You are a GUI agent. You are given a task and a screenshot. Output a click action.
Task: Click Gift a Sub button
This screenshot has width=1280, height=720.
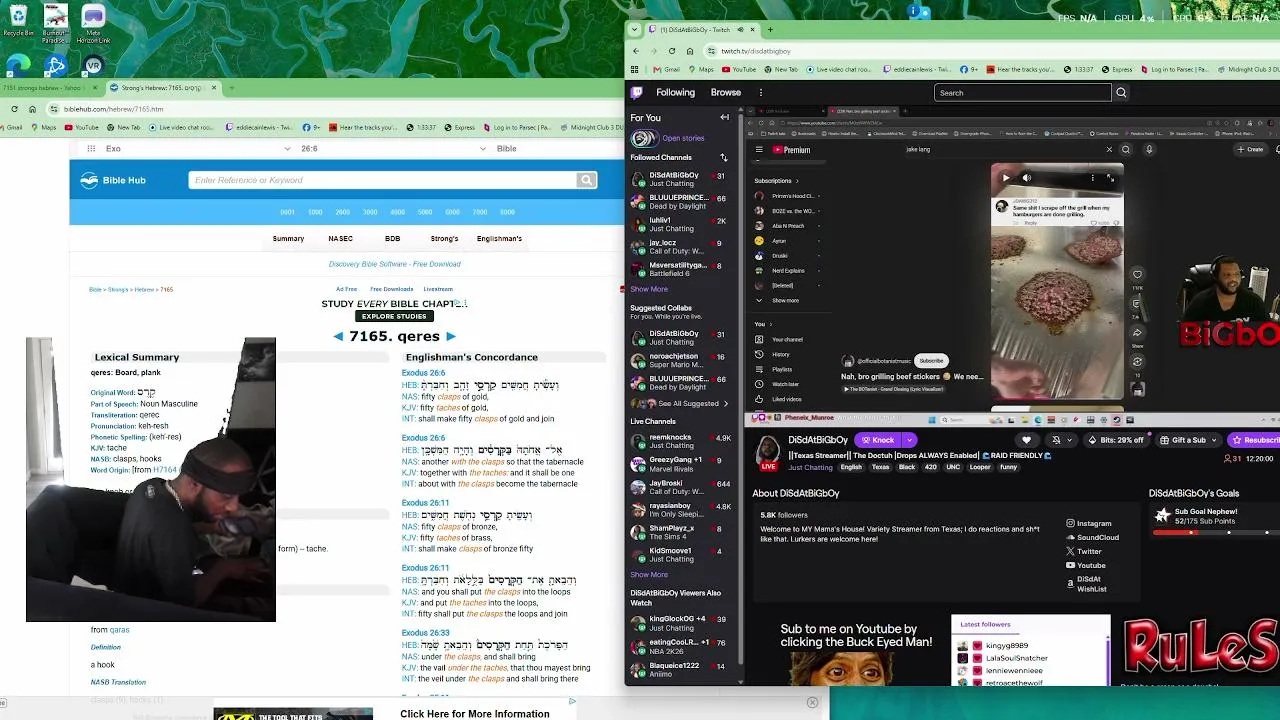point(1189,440)
